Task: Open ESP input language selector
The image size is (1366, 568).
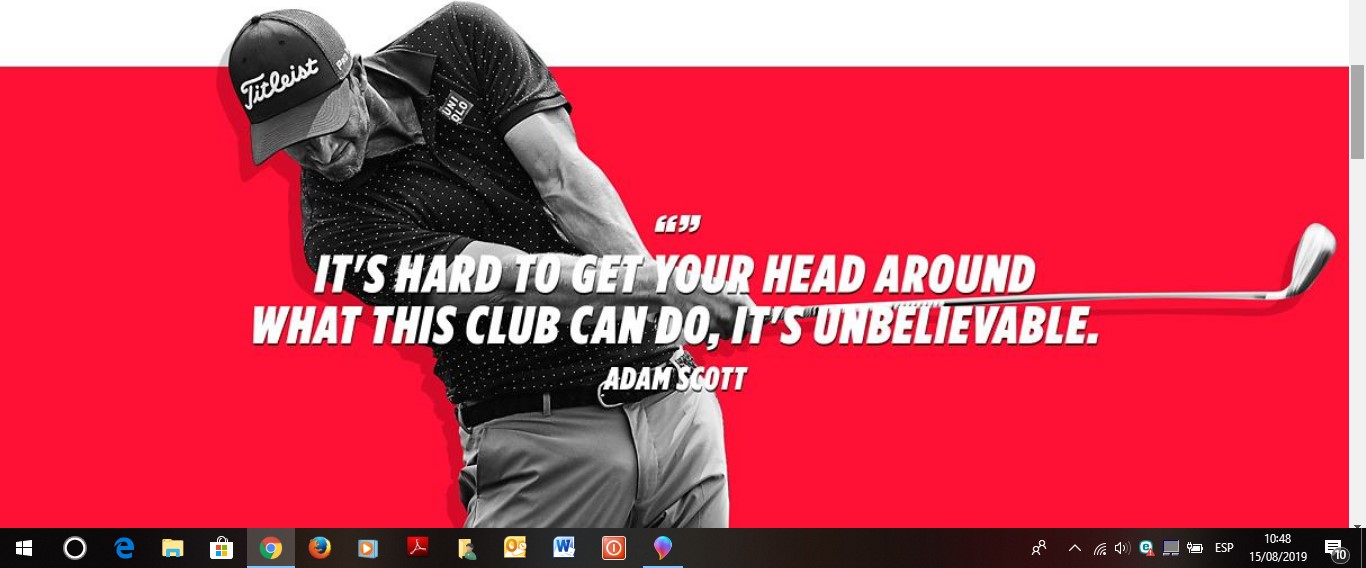Action: pos(1224,548)
